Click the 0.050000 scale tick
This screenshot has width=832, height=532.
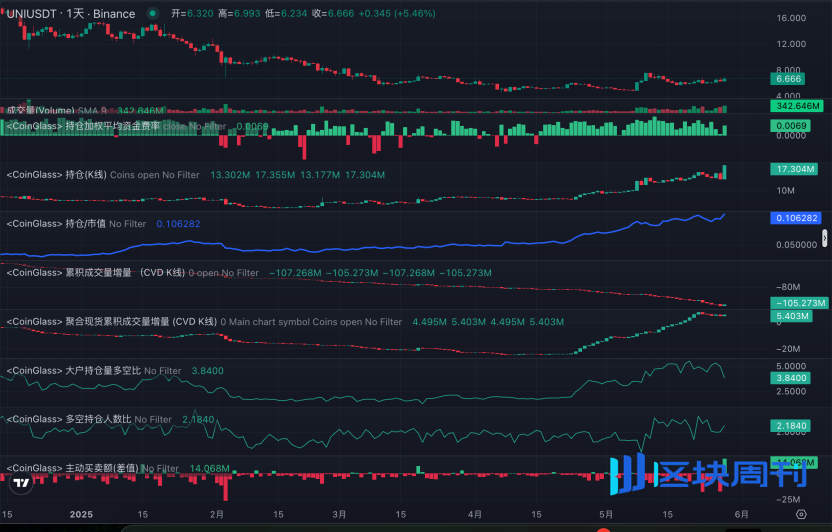tap(796, 245)
